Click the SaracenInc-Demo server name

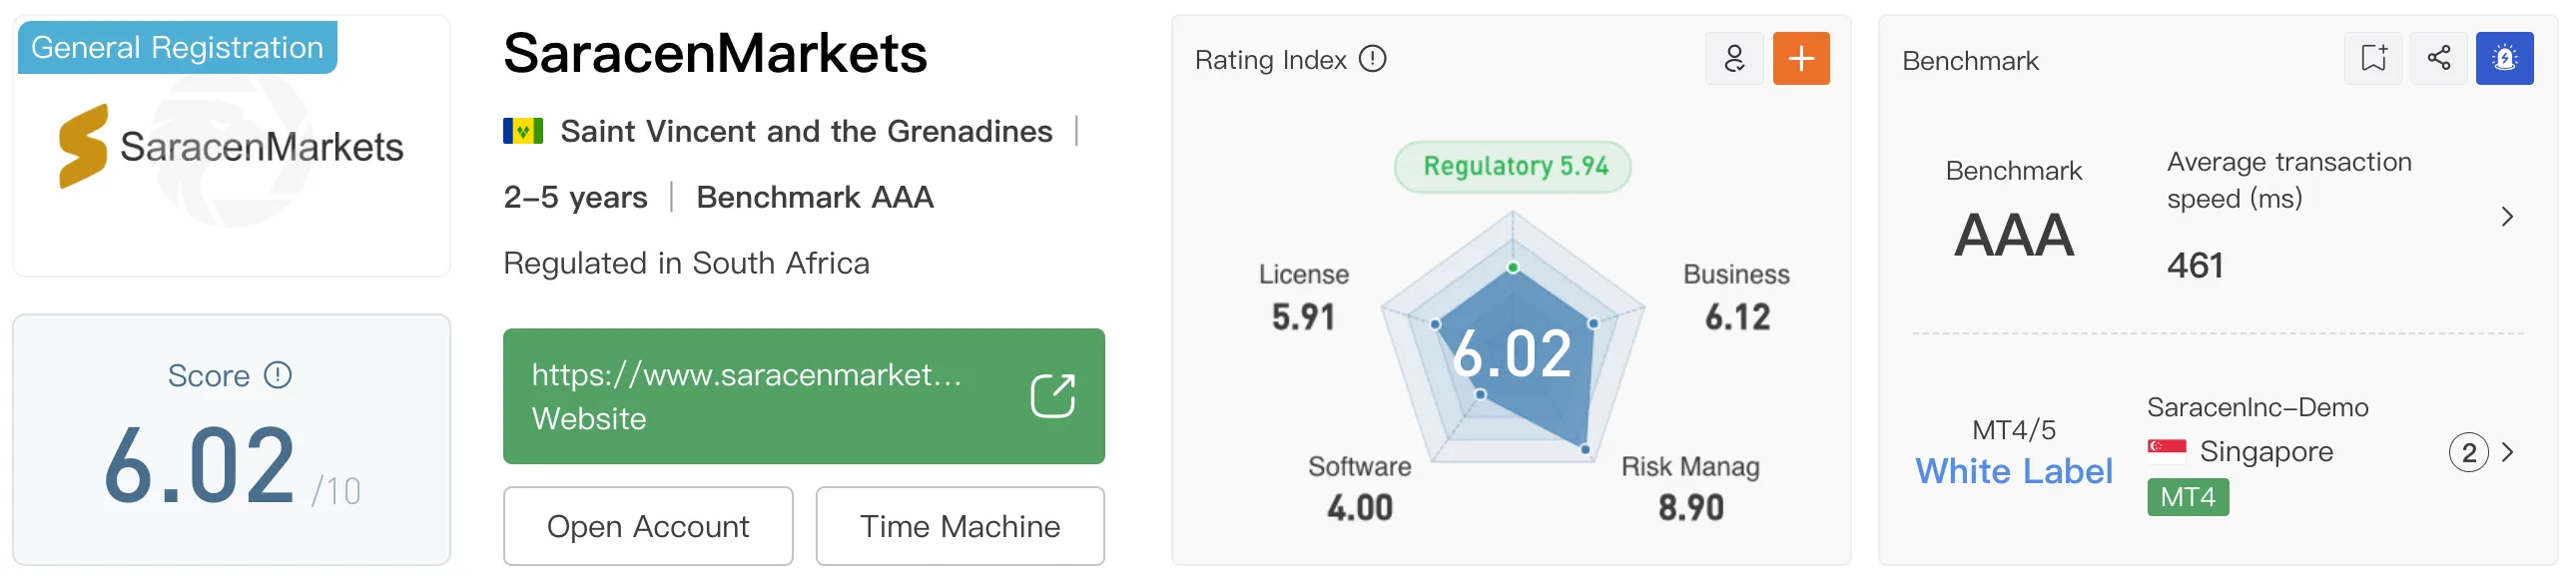[x=2257, y=407]
